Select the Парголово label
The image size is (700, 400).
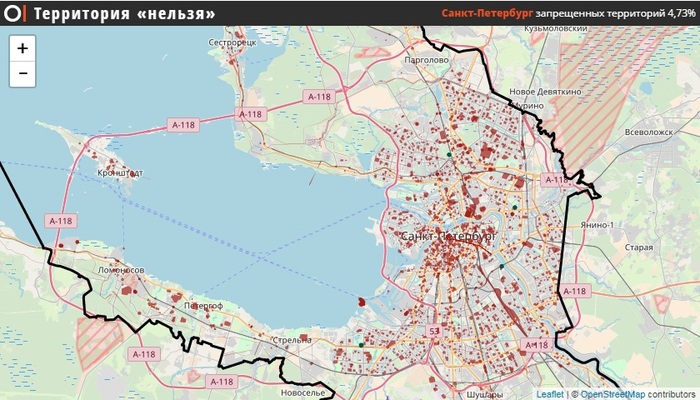(x=426, y=60)
